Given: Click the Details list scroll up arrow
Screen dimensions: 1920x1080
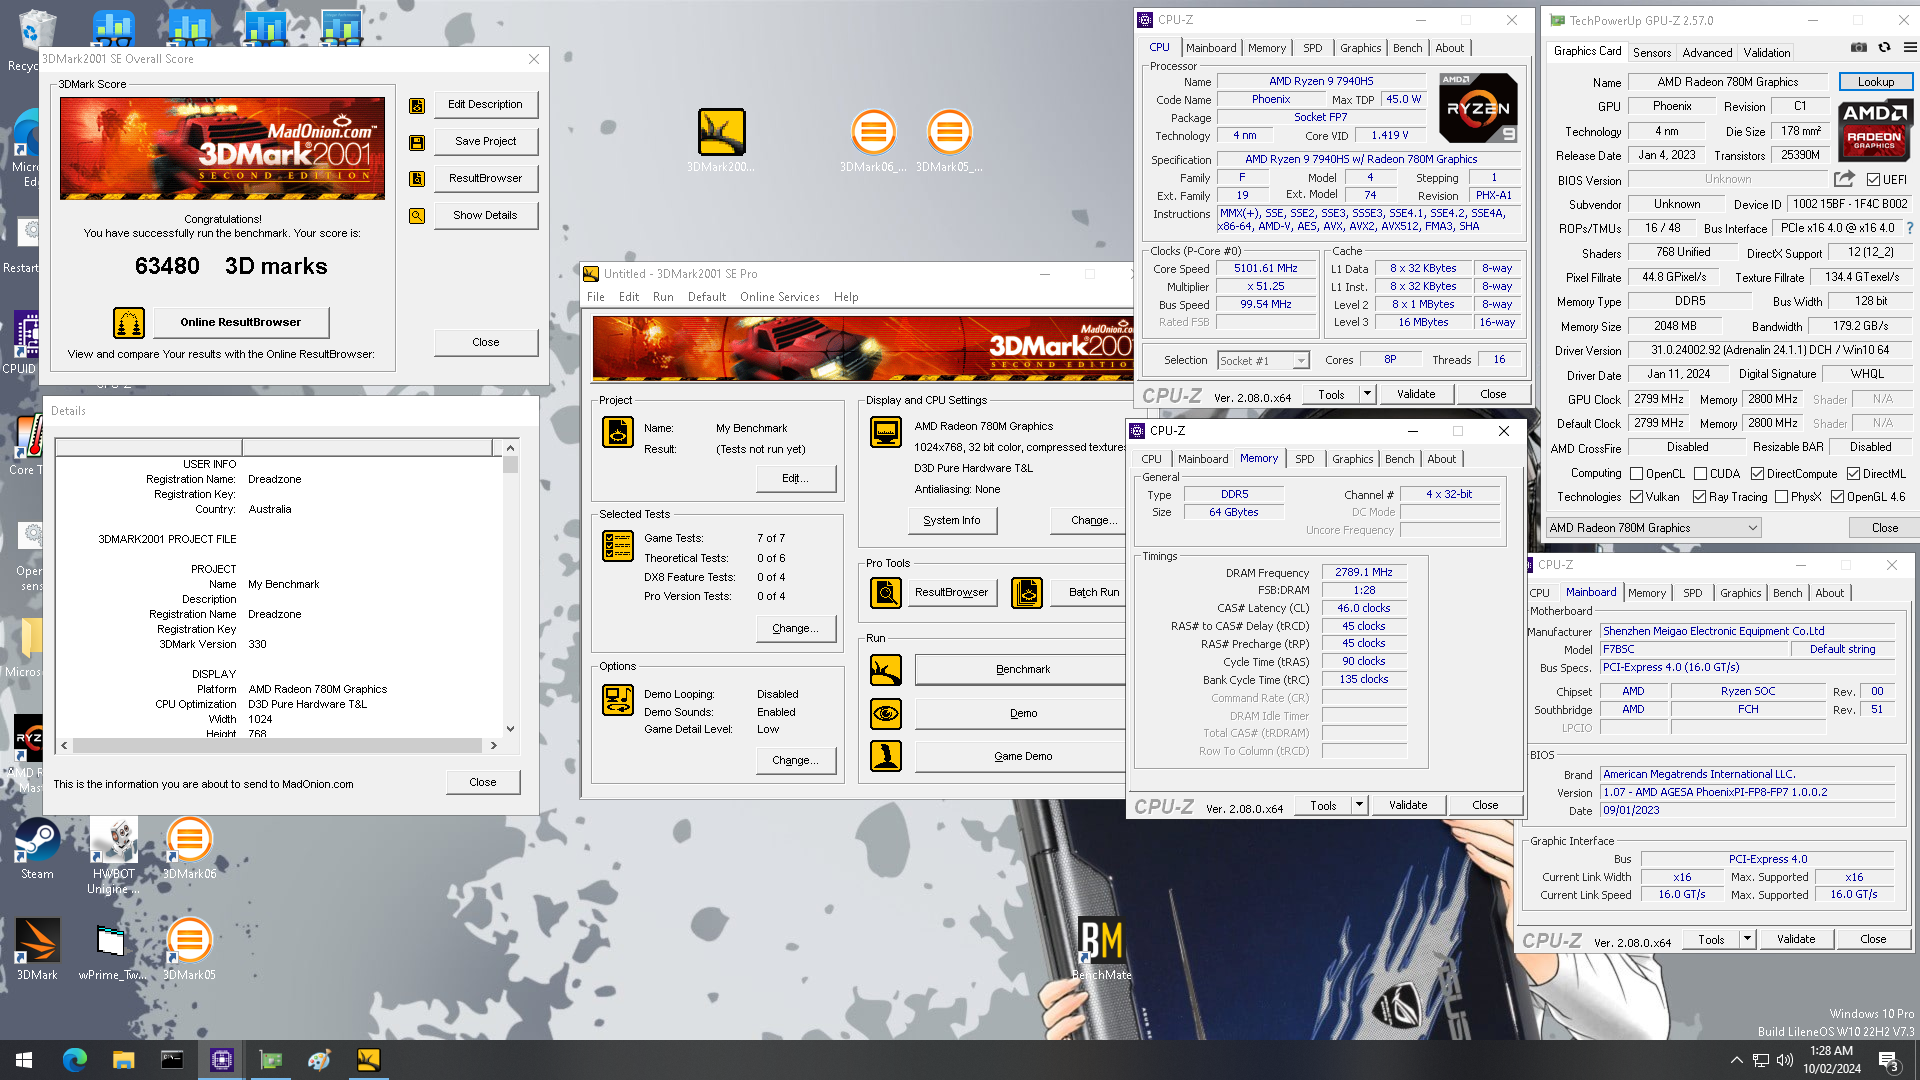Looking at the screenshot, I should click(510, 448).
